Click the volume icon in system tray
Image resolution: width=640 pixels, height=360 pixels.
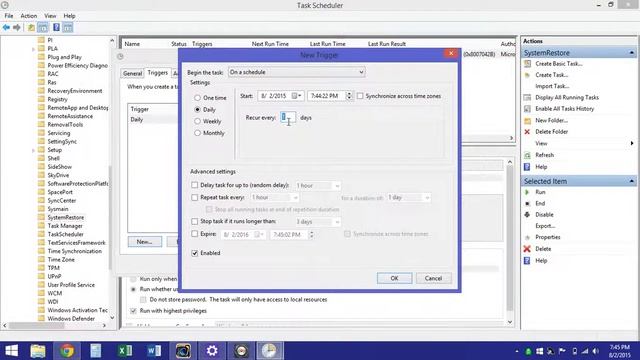596,351
